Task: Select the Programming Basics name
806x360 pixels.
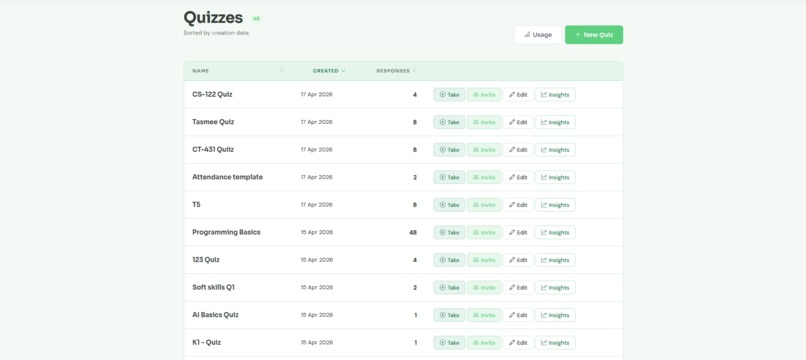Action: click(x=226, y=232)
